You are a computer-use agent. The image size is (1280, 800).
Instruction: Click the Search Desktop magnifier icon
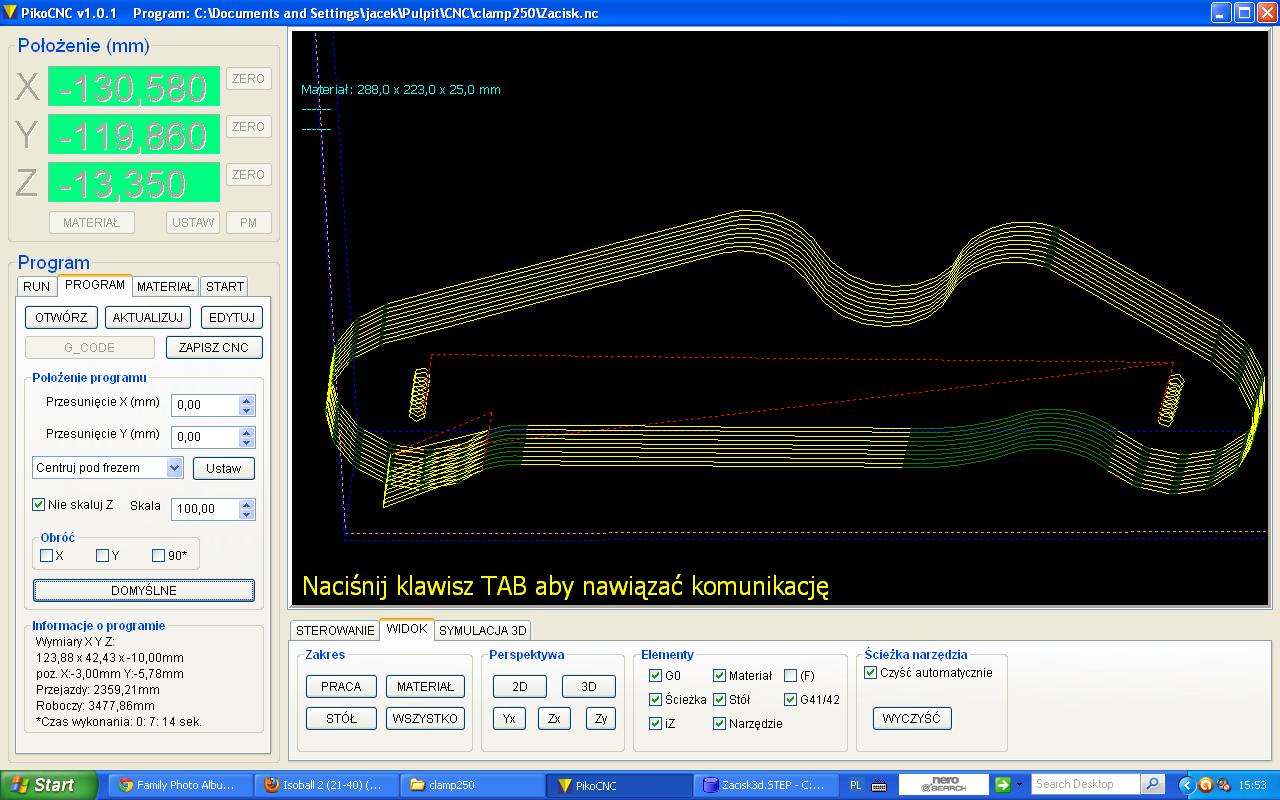click(1153, 785)
